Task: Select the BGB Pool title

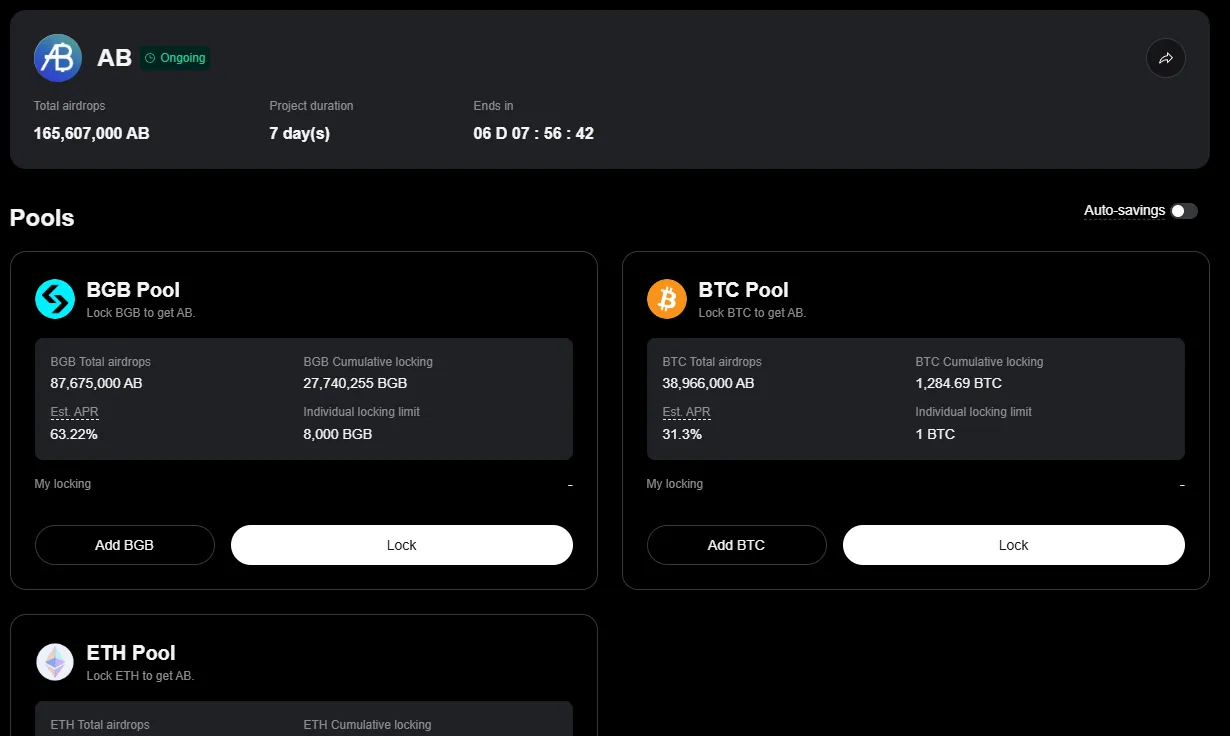Action: tap(133, 290)
